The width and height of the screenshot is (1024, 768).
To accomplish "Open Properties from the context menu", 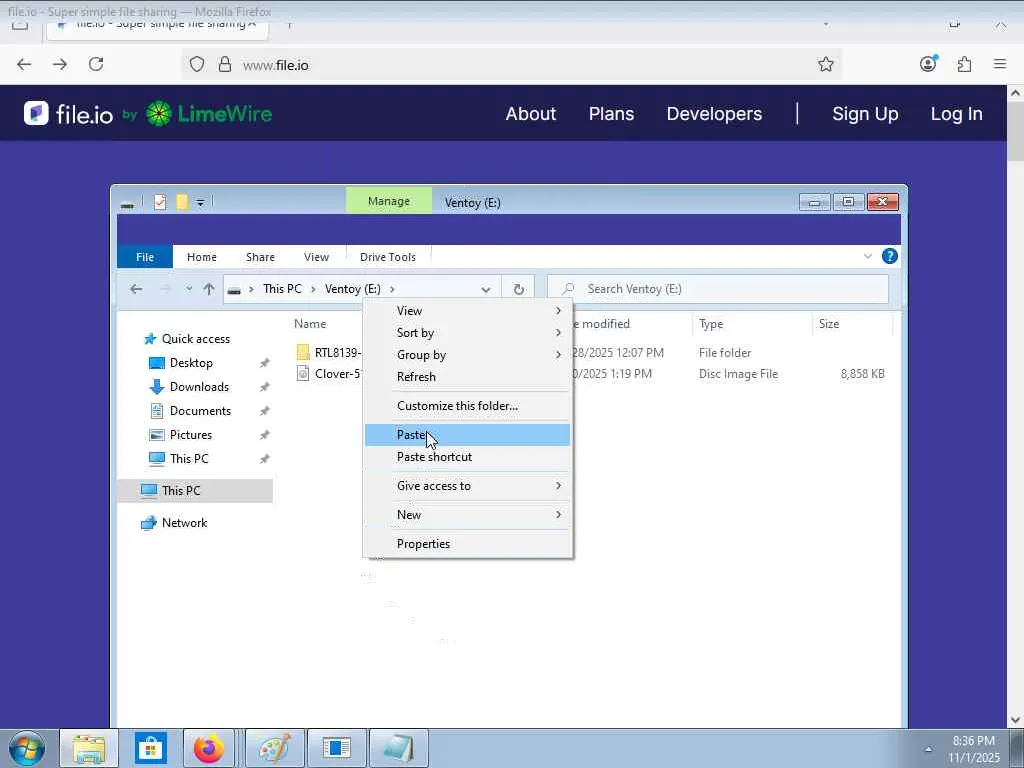I will pos(467,544).
